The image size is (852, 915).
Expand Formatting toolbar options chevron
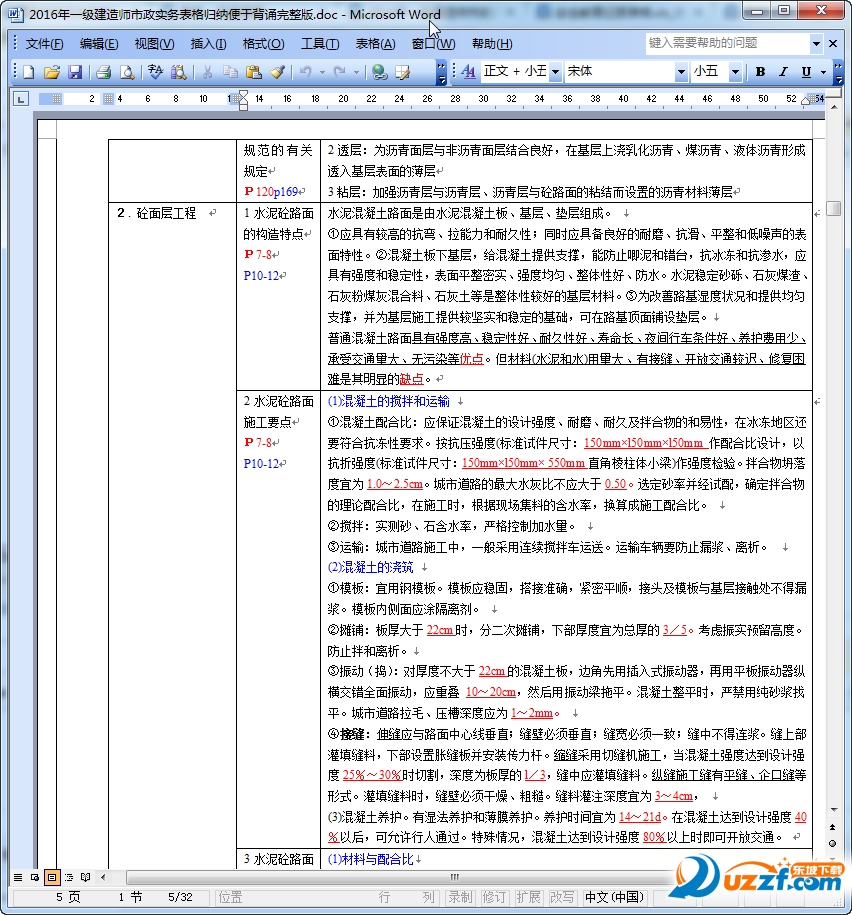(x=839, y=72)
